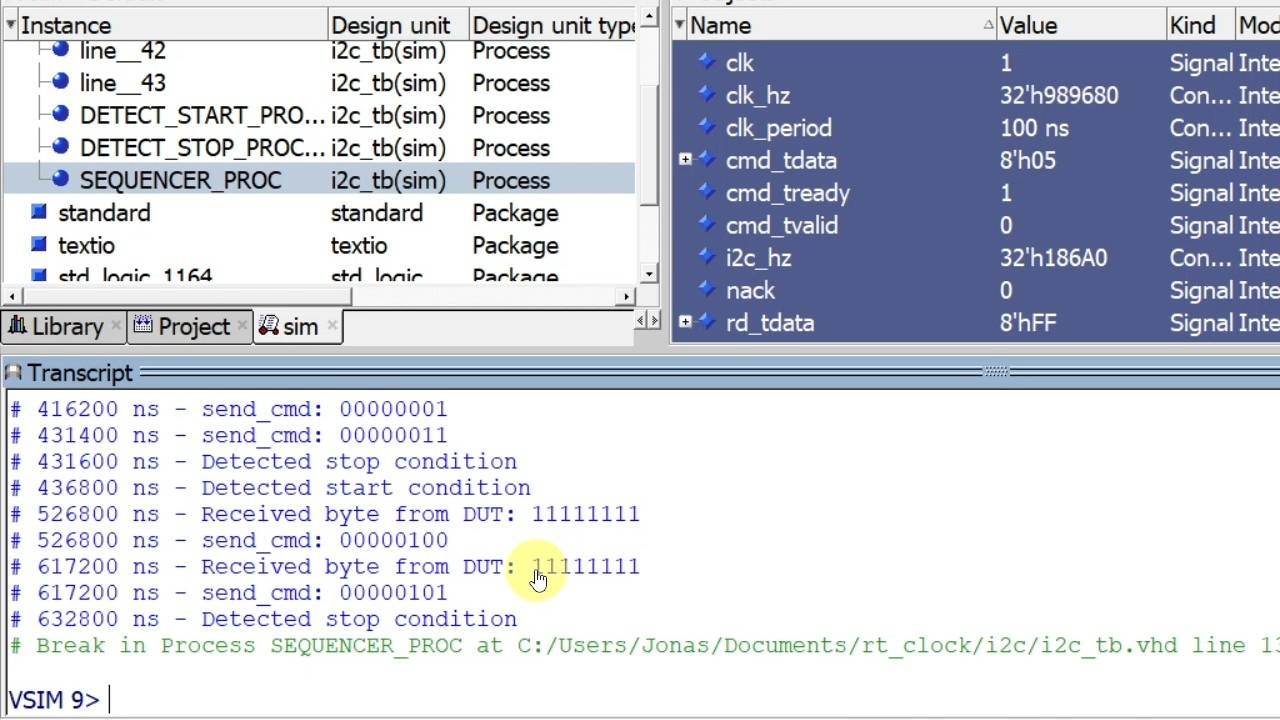Sort objects by the Kind column header
The width and height of the screenshot is (1280, 720).
click(x=1200, y=25)
